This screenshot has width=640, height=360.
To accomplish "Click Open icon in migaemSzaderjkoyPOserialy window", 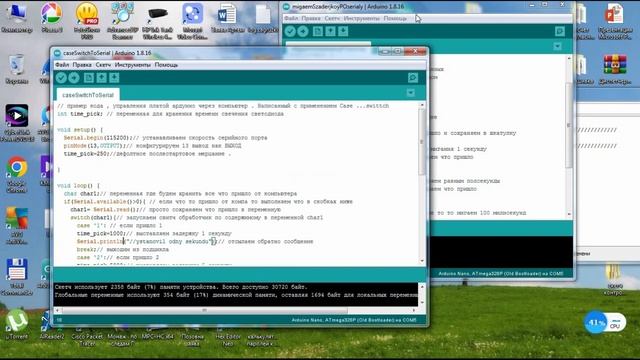I will point(330,31).
